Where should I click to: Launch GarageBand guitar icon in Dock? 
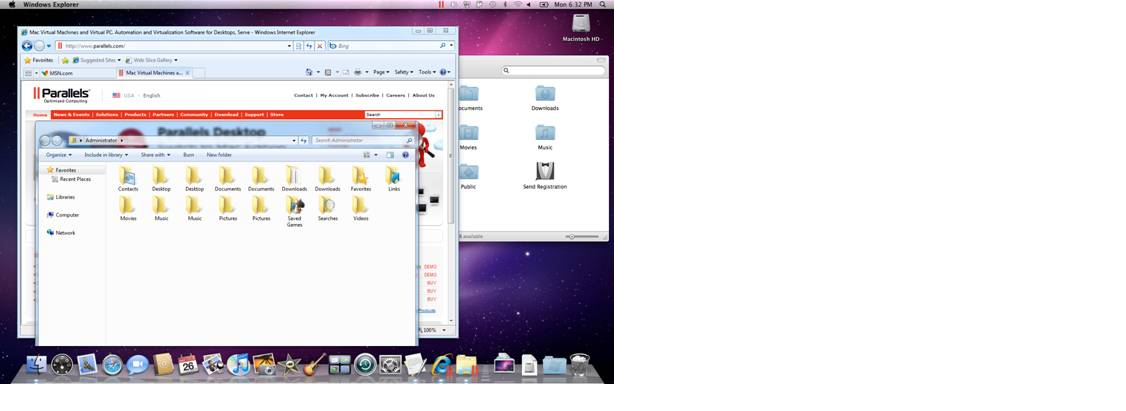coord(315,364)
